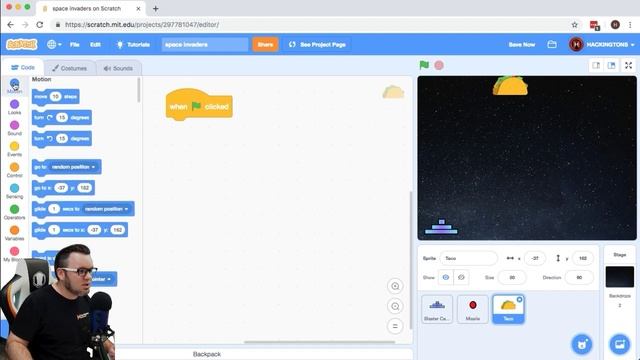
Task: Reset workspace zoom with equals button
Action: tap(395, 326)
